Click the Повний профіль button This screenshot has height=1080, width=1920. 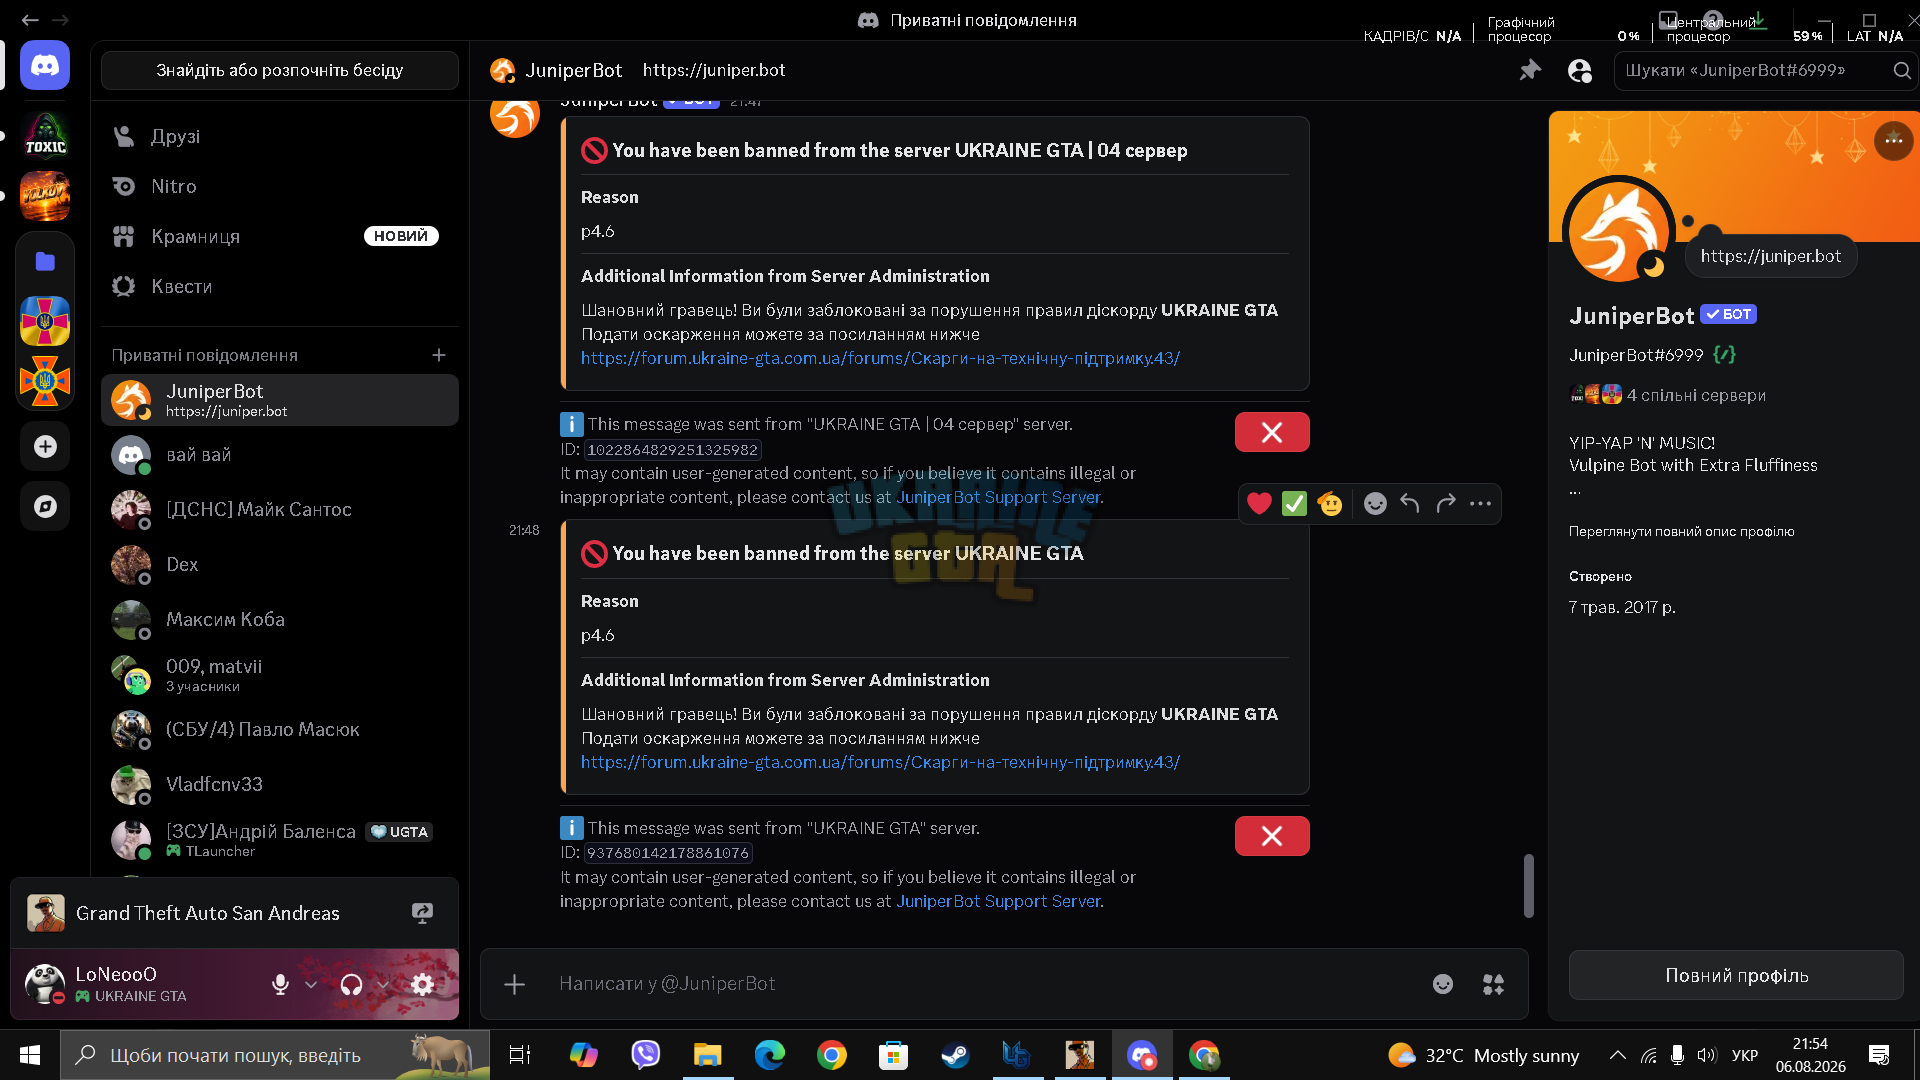[1736, 975]
